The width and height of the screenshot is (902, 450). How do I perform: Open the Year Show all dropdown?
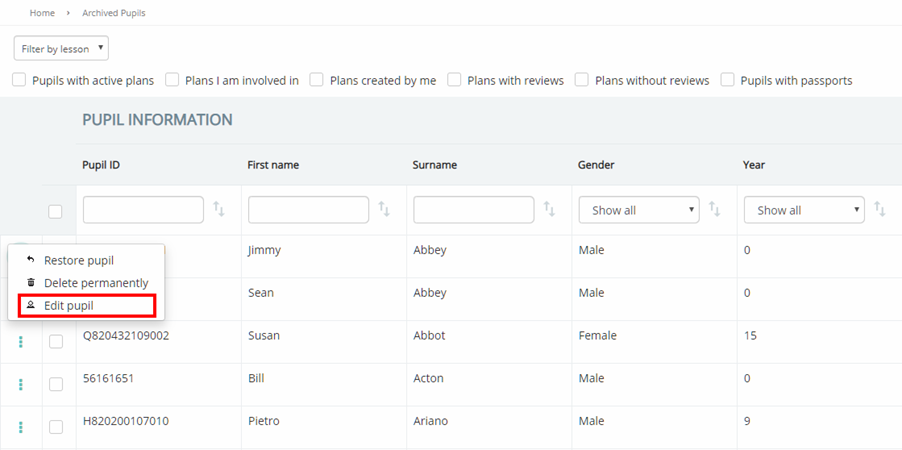tap(803, 210)
